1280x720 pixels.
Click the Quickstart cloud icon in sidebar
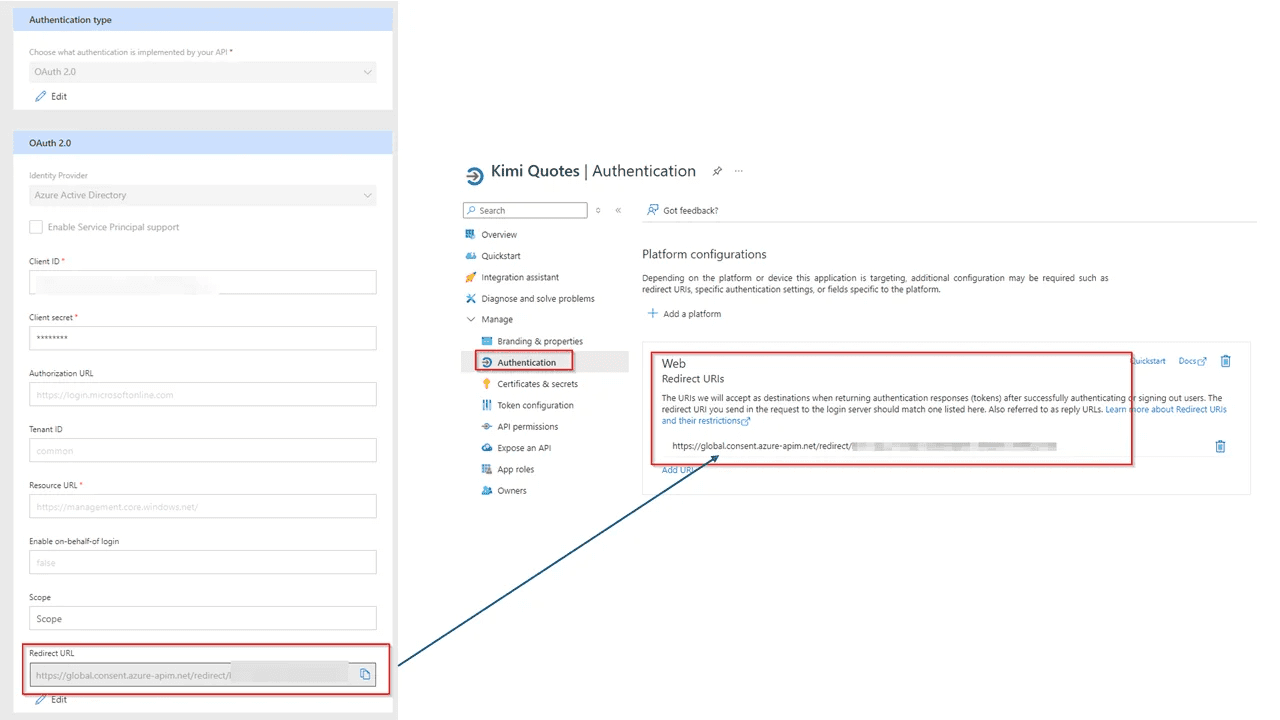pos(471,256)
